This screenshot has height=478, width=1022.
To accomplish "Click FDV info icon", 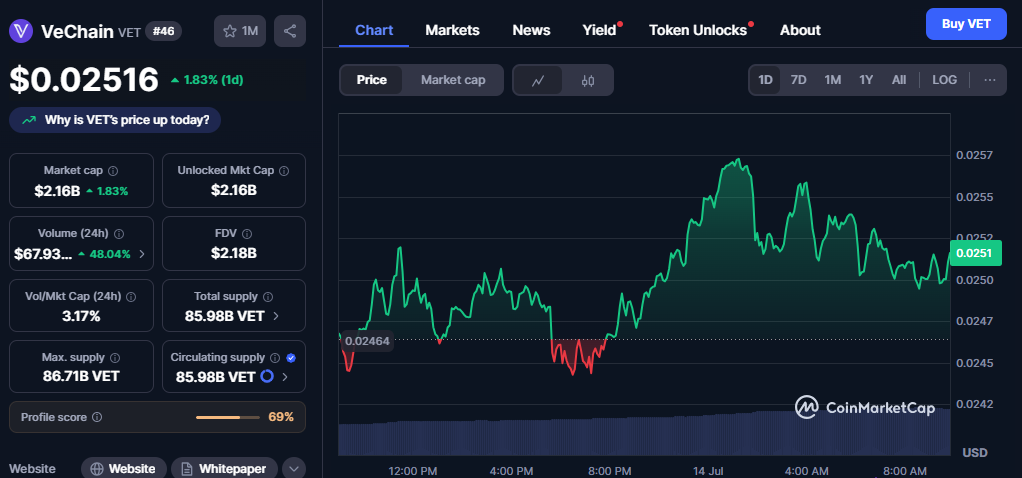I will pyautogui.click(x=247, y=233).
